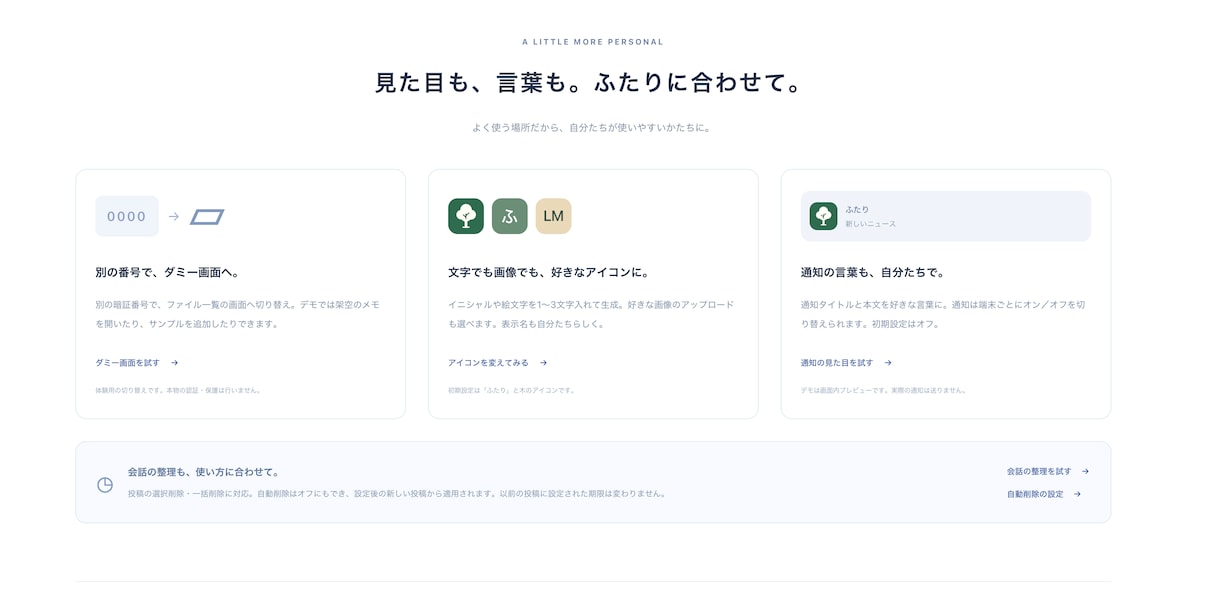The height and width of the screenshot is (596, 1220).
Task: Open the 通知の見た目を試す link
Action: pos(846,363)
